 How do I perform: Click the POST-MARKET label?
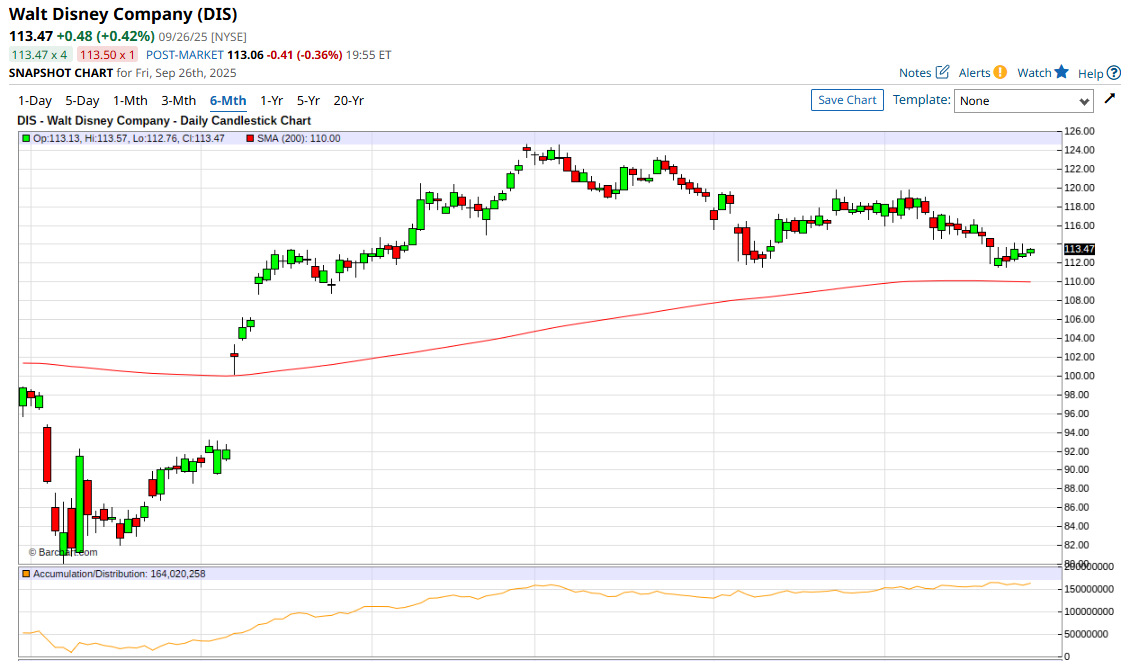(184, 55)
